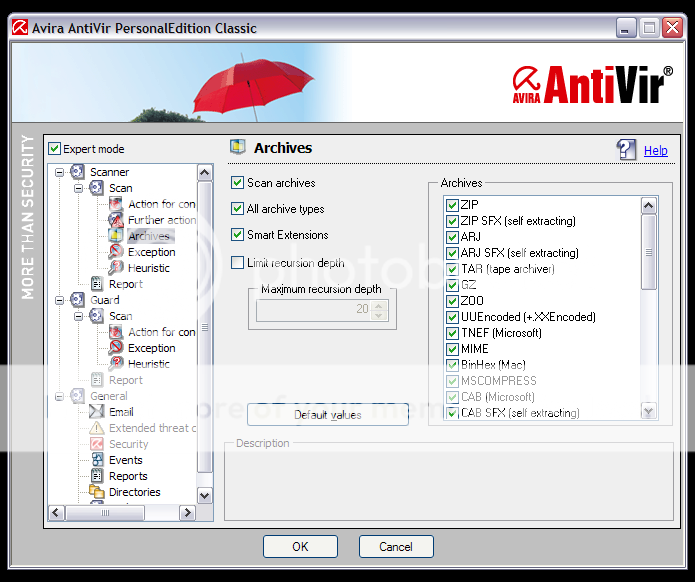Open the Directories folder icon
The width and height of the screenshot is (695, 582).
click(97, 492)
